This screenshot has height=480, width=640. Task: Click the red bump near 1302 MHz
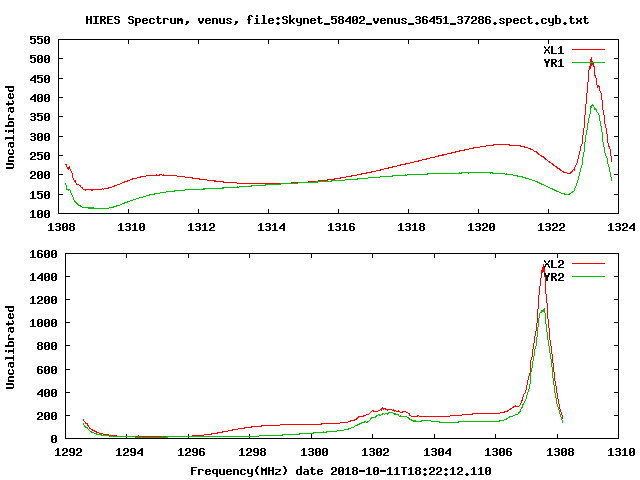(x=383, y=409)
